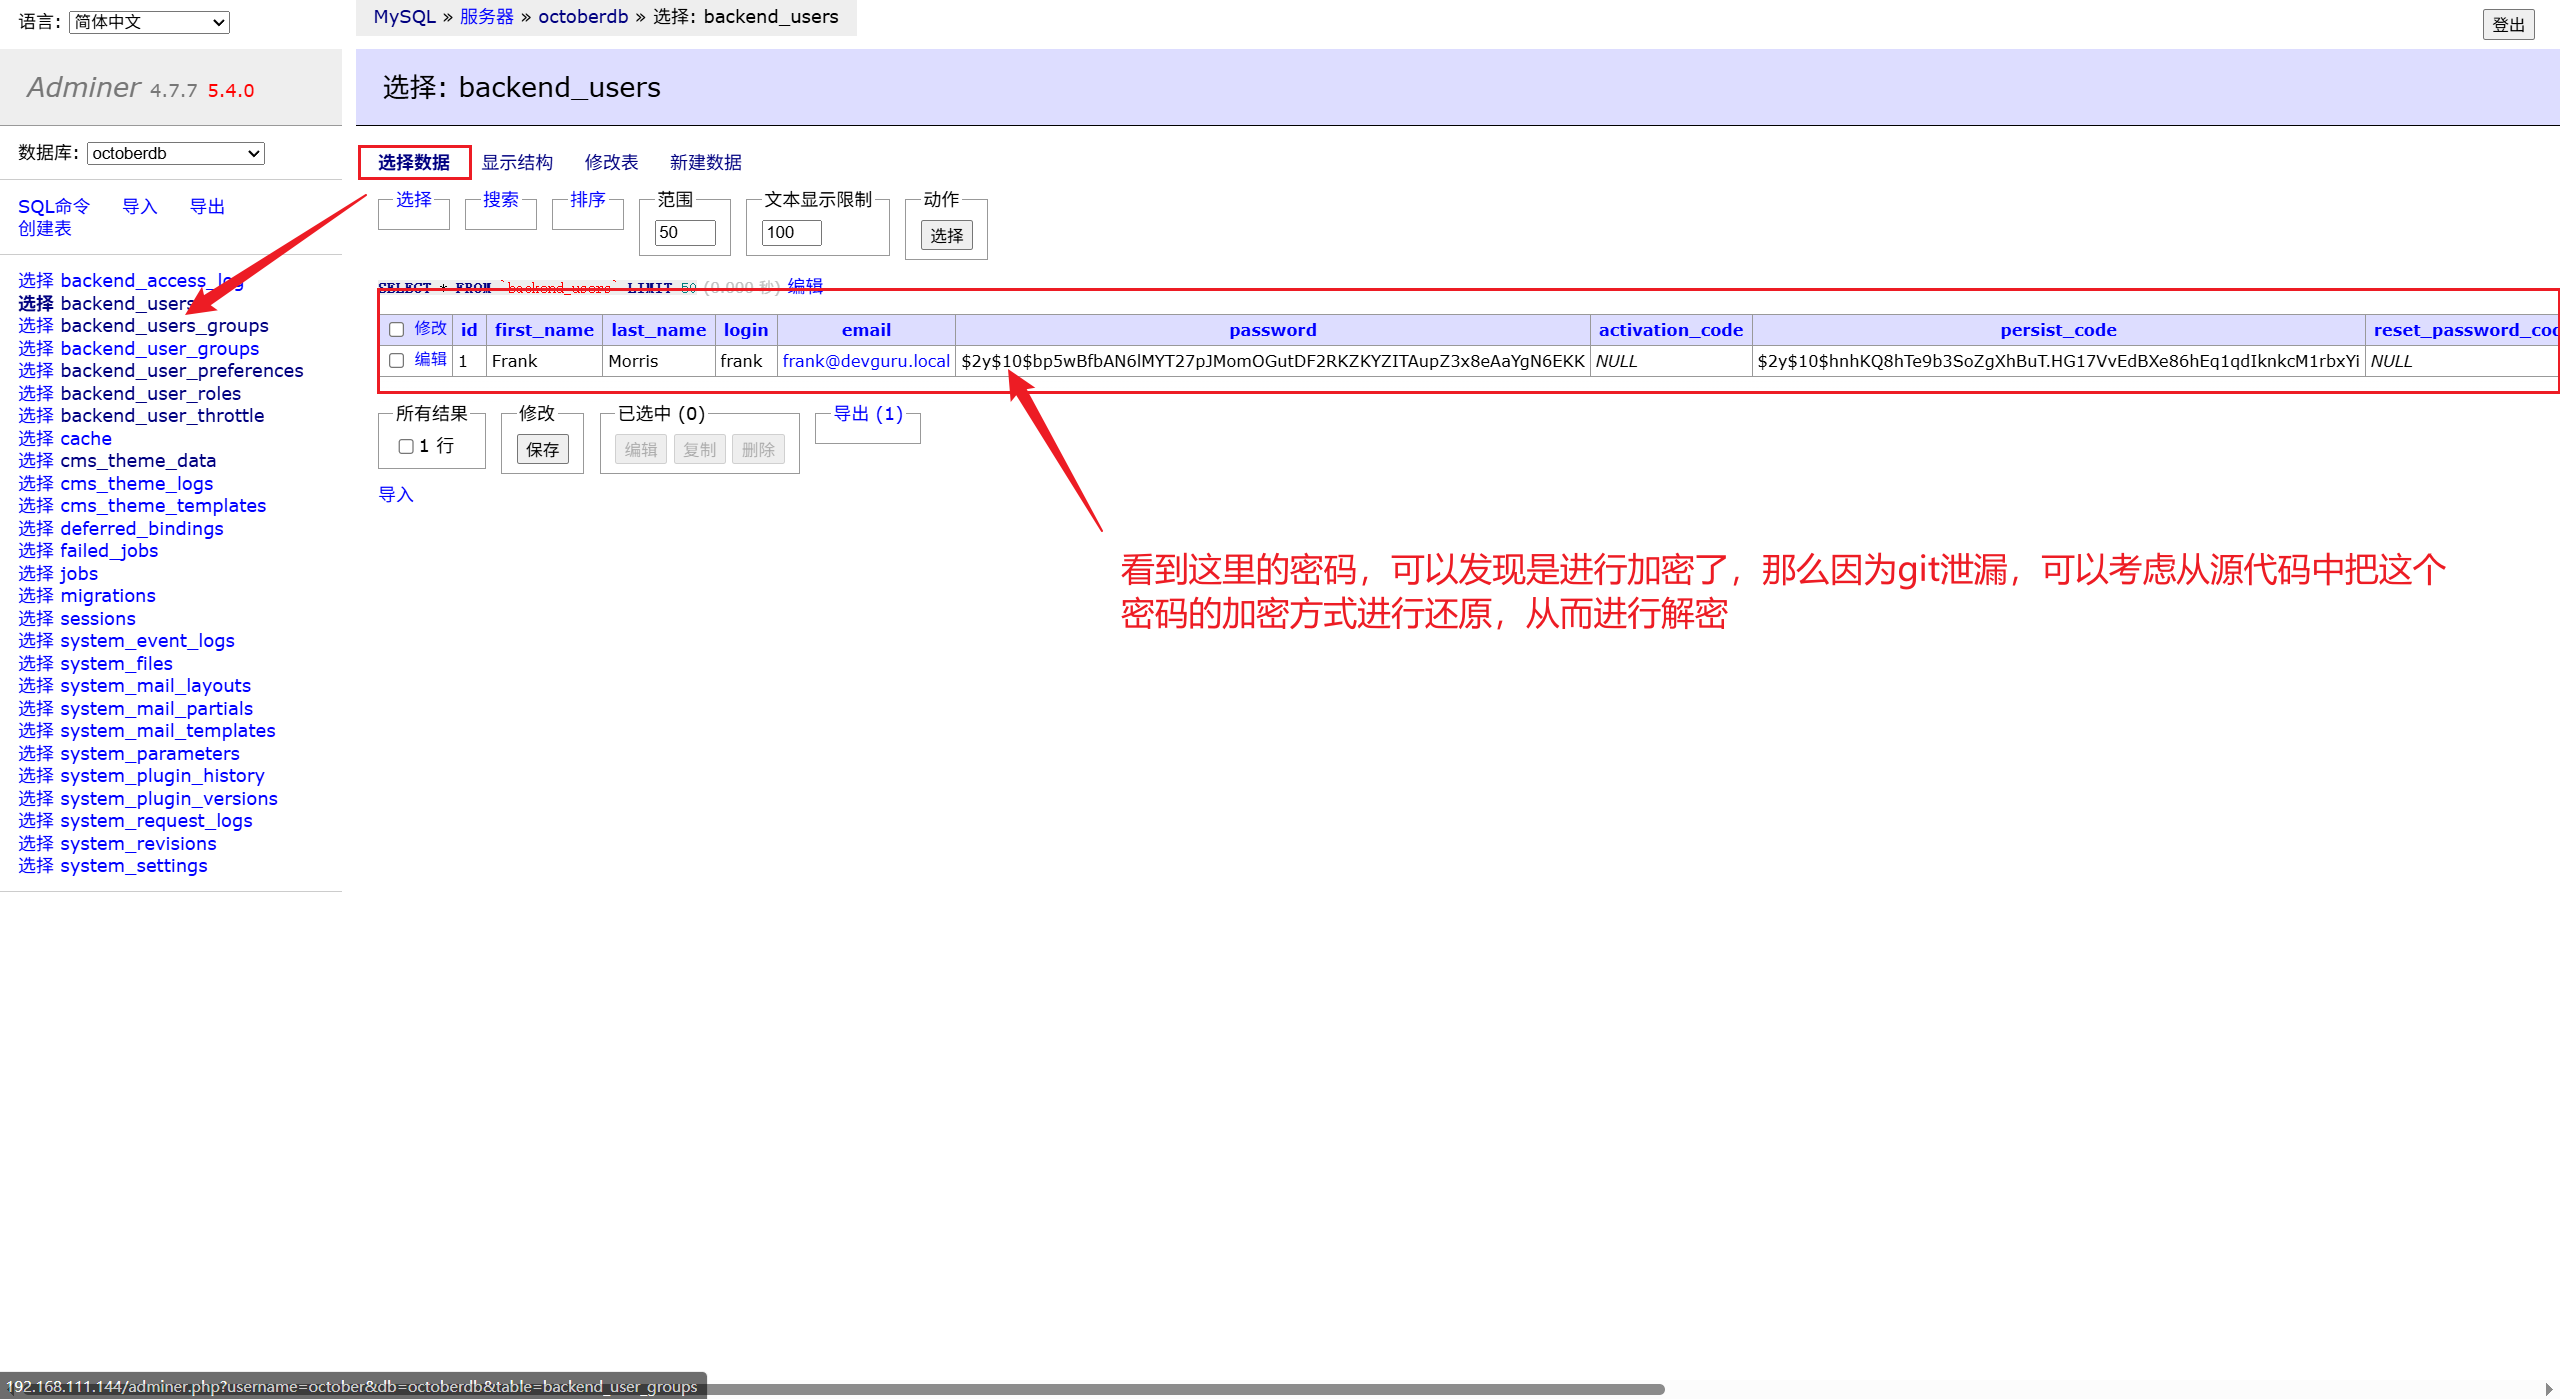
Task: Click the 登出 logout button
Action: [2507, 25]
